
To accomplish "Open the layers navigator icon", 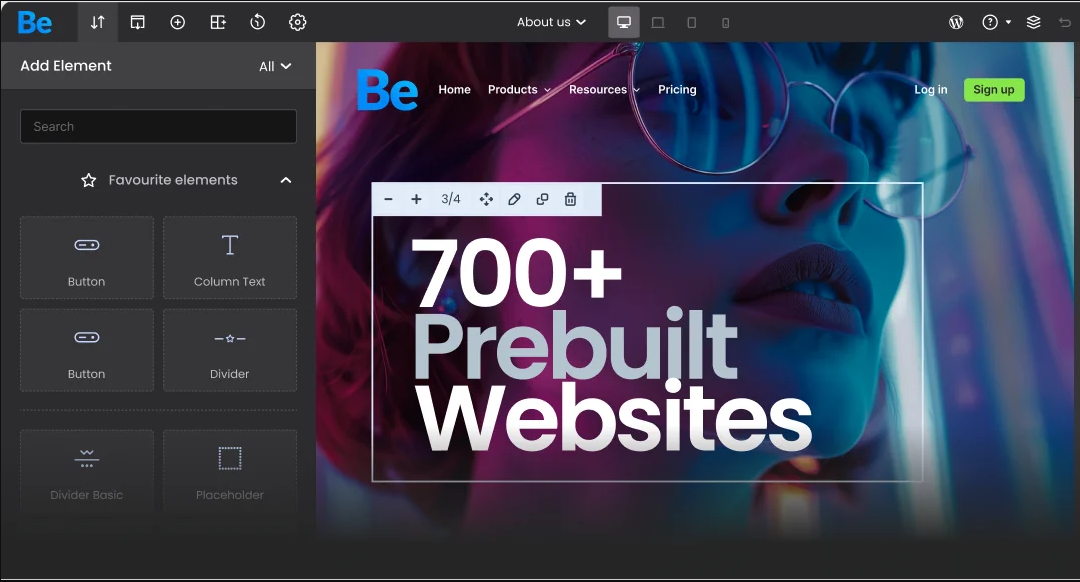I will (x=1034, y=22).
